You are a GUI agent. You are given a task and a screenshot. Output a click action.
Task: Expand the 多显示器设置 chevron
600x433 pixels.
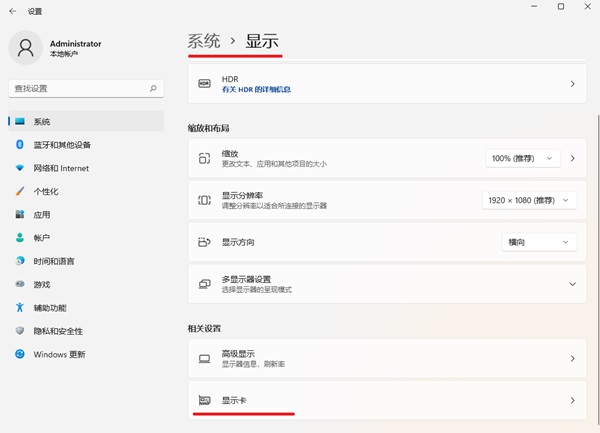[572, 284]
